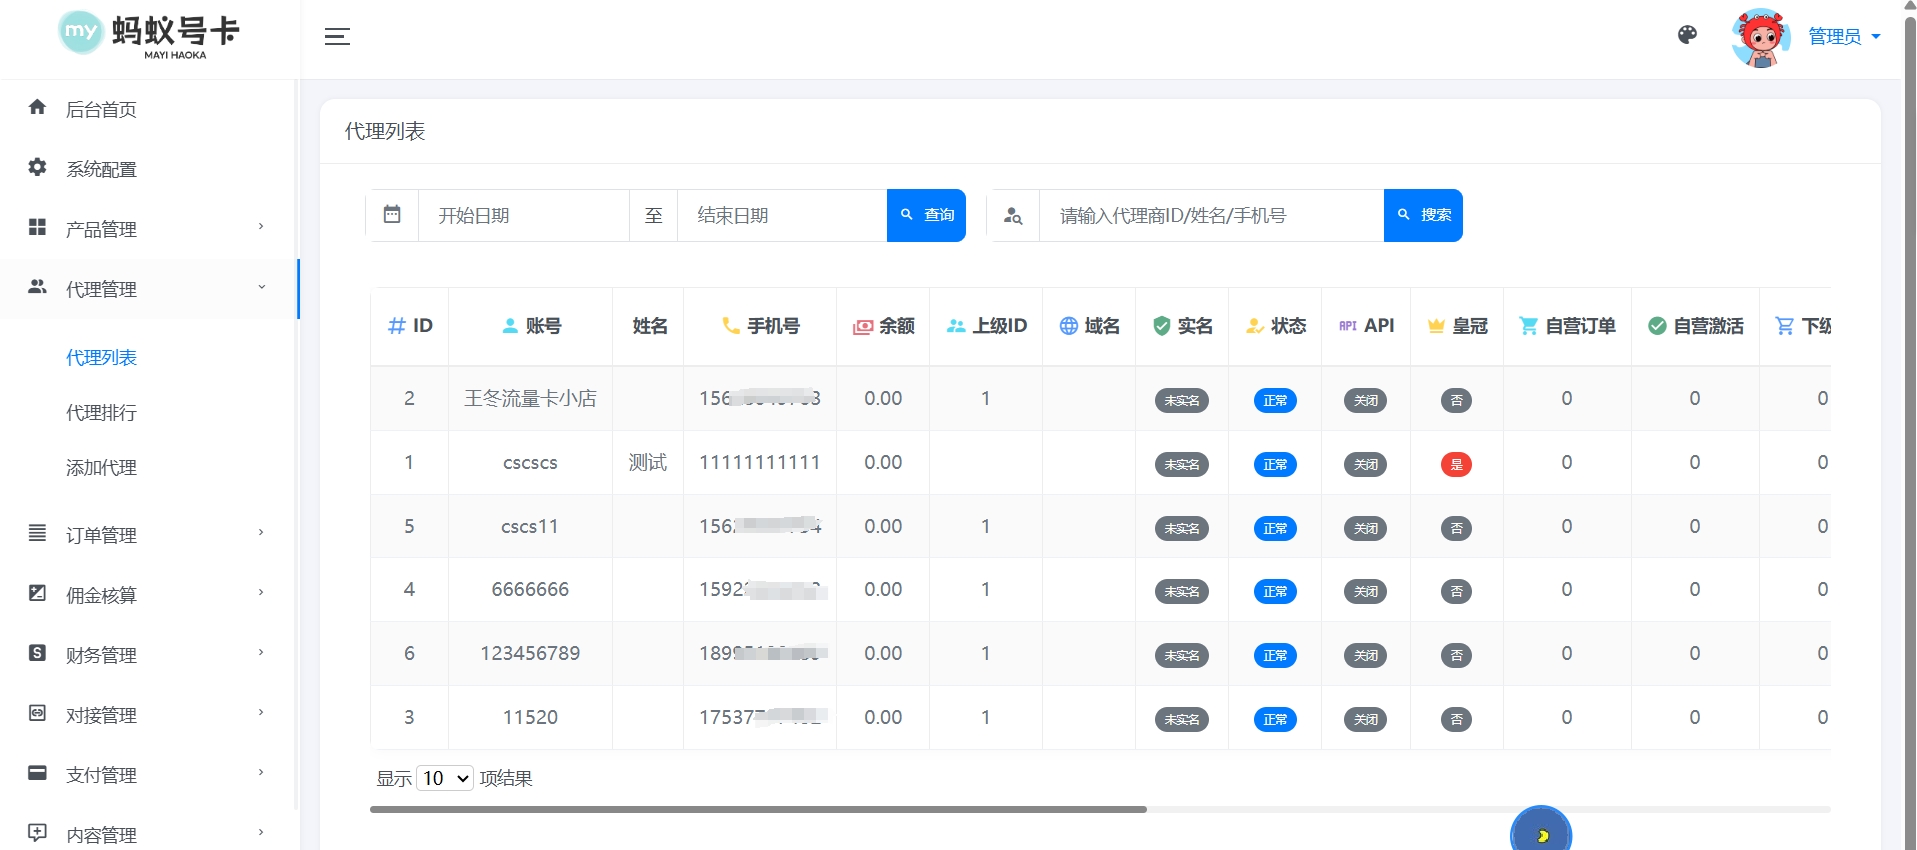The image size is (1917, 850).
Task: Open the results-per-page dropdown showing 10
Action: (x=445, y=778)
